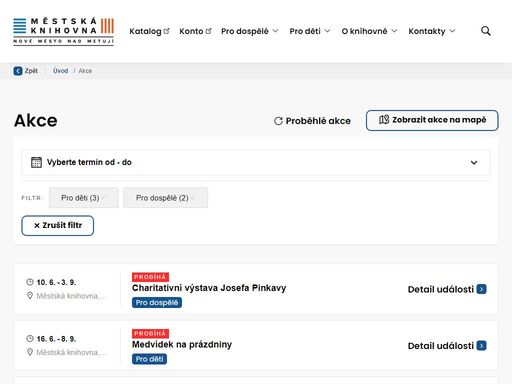This screenshot has width=512, height=384.
Task: Toggle the Pro dospělé (2) filter
Action: 166,198
